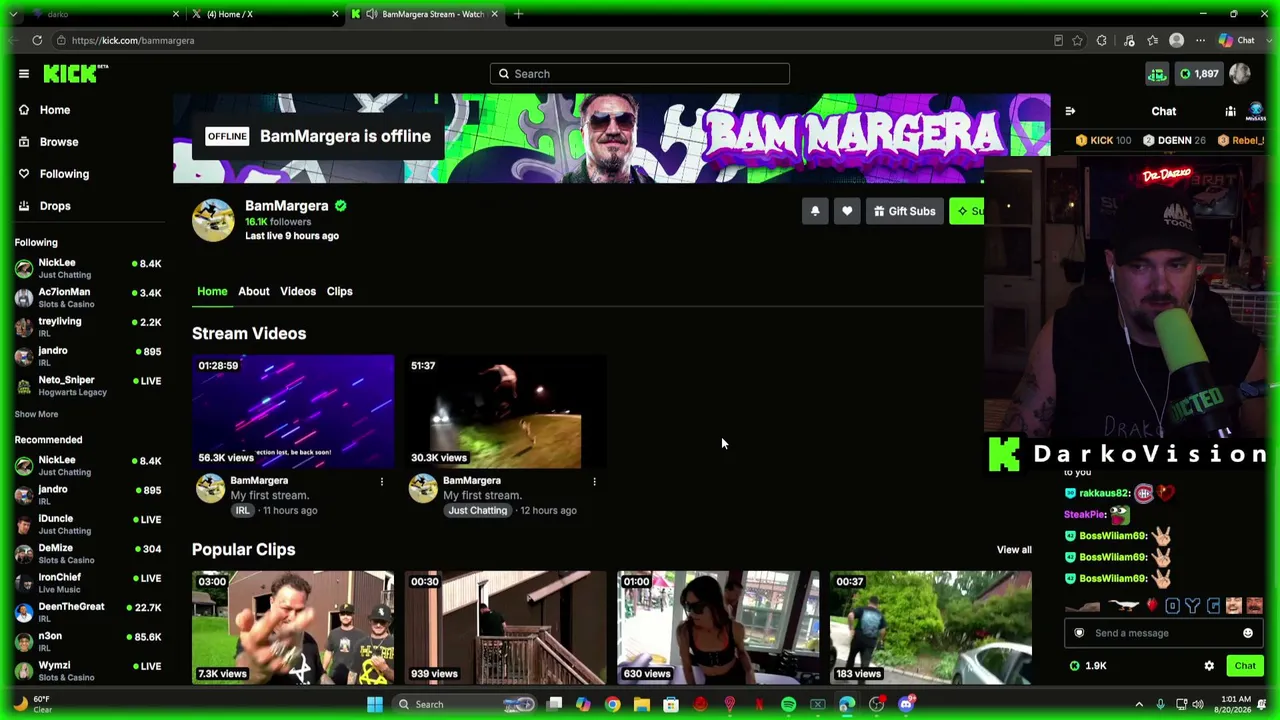The image size is (1280, 720).
Task: Open the emote picker smiley
Action: (x=1248, y=633)
